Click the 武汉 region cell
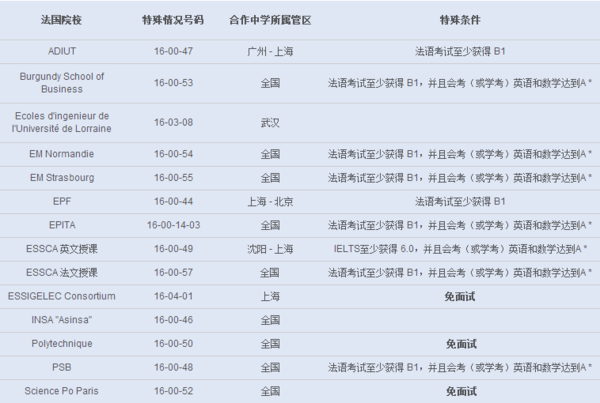Screen dimensions: 600x403 [270, 122]
